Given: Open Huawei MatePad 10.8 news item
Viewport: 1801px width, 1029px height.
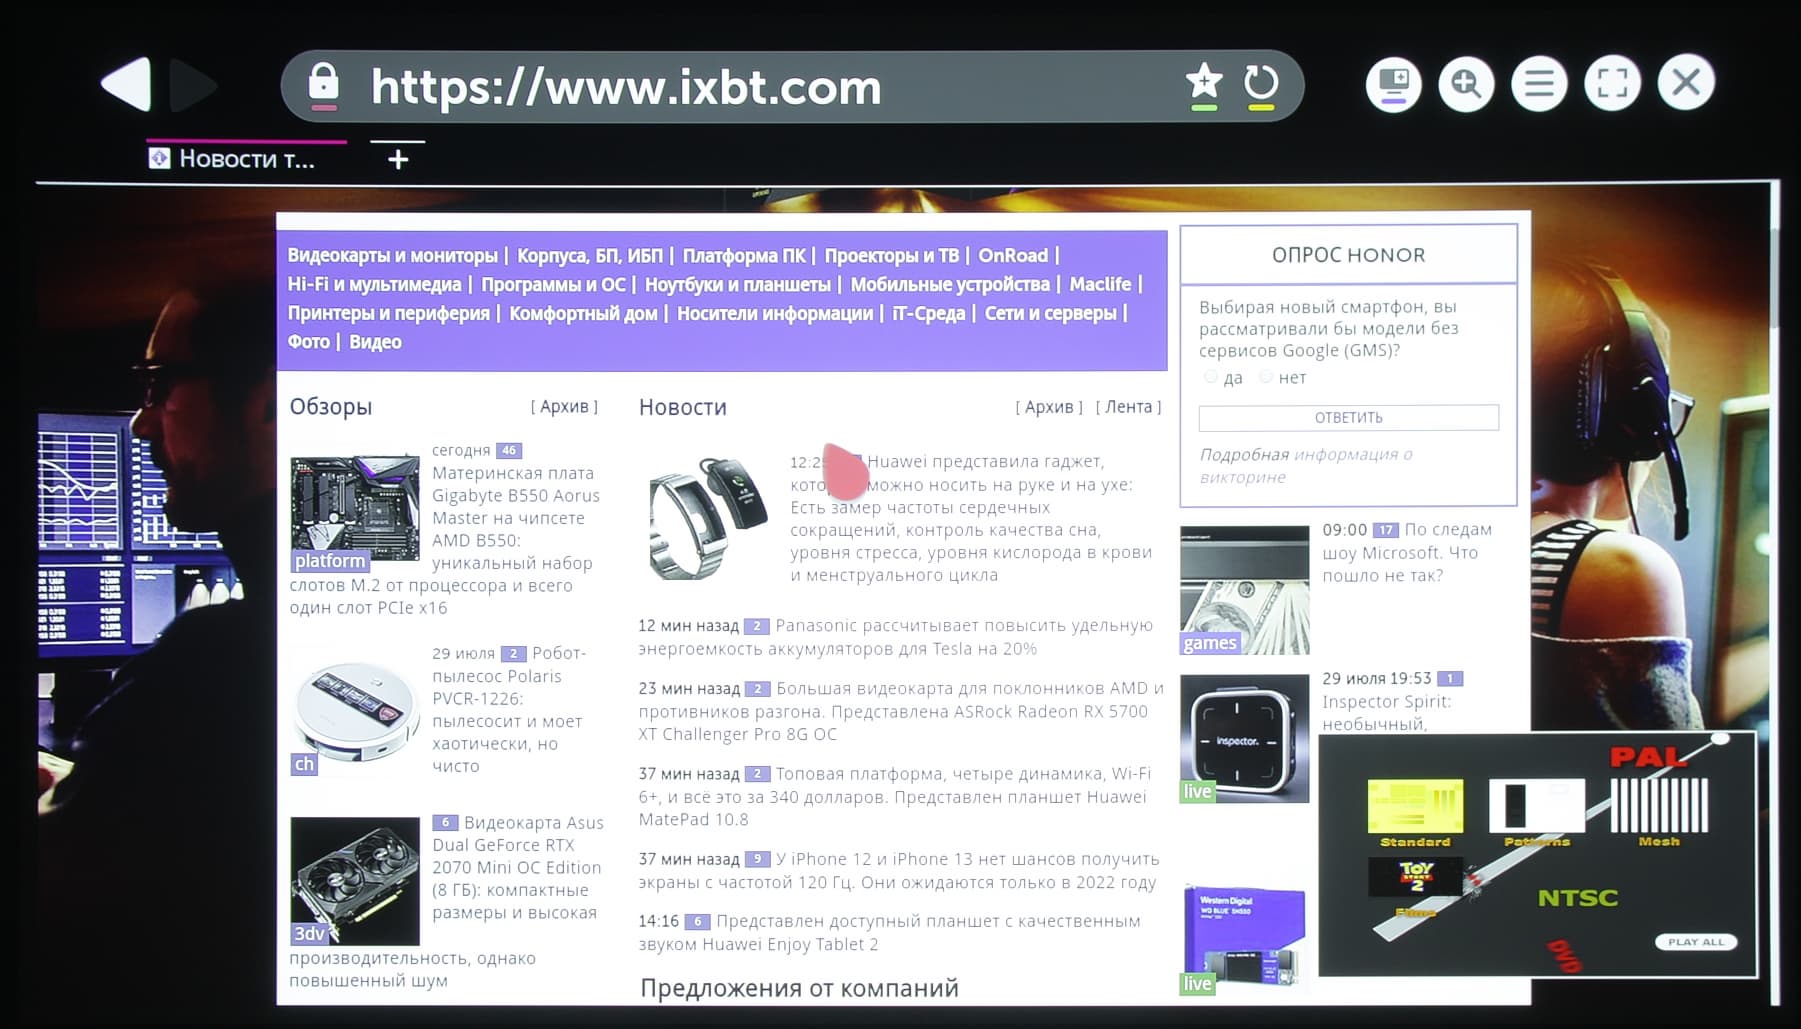Looking at the screenshot, I should click(893, 797).
